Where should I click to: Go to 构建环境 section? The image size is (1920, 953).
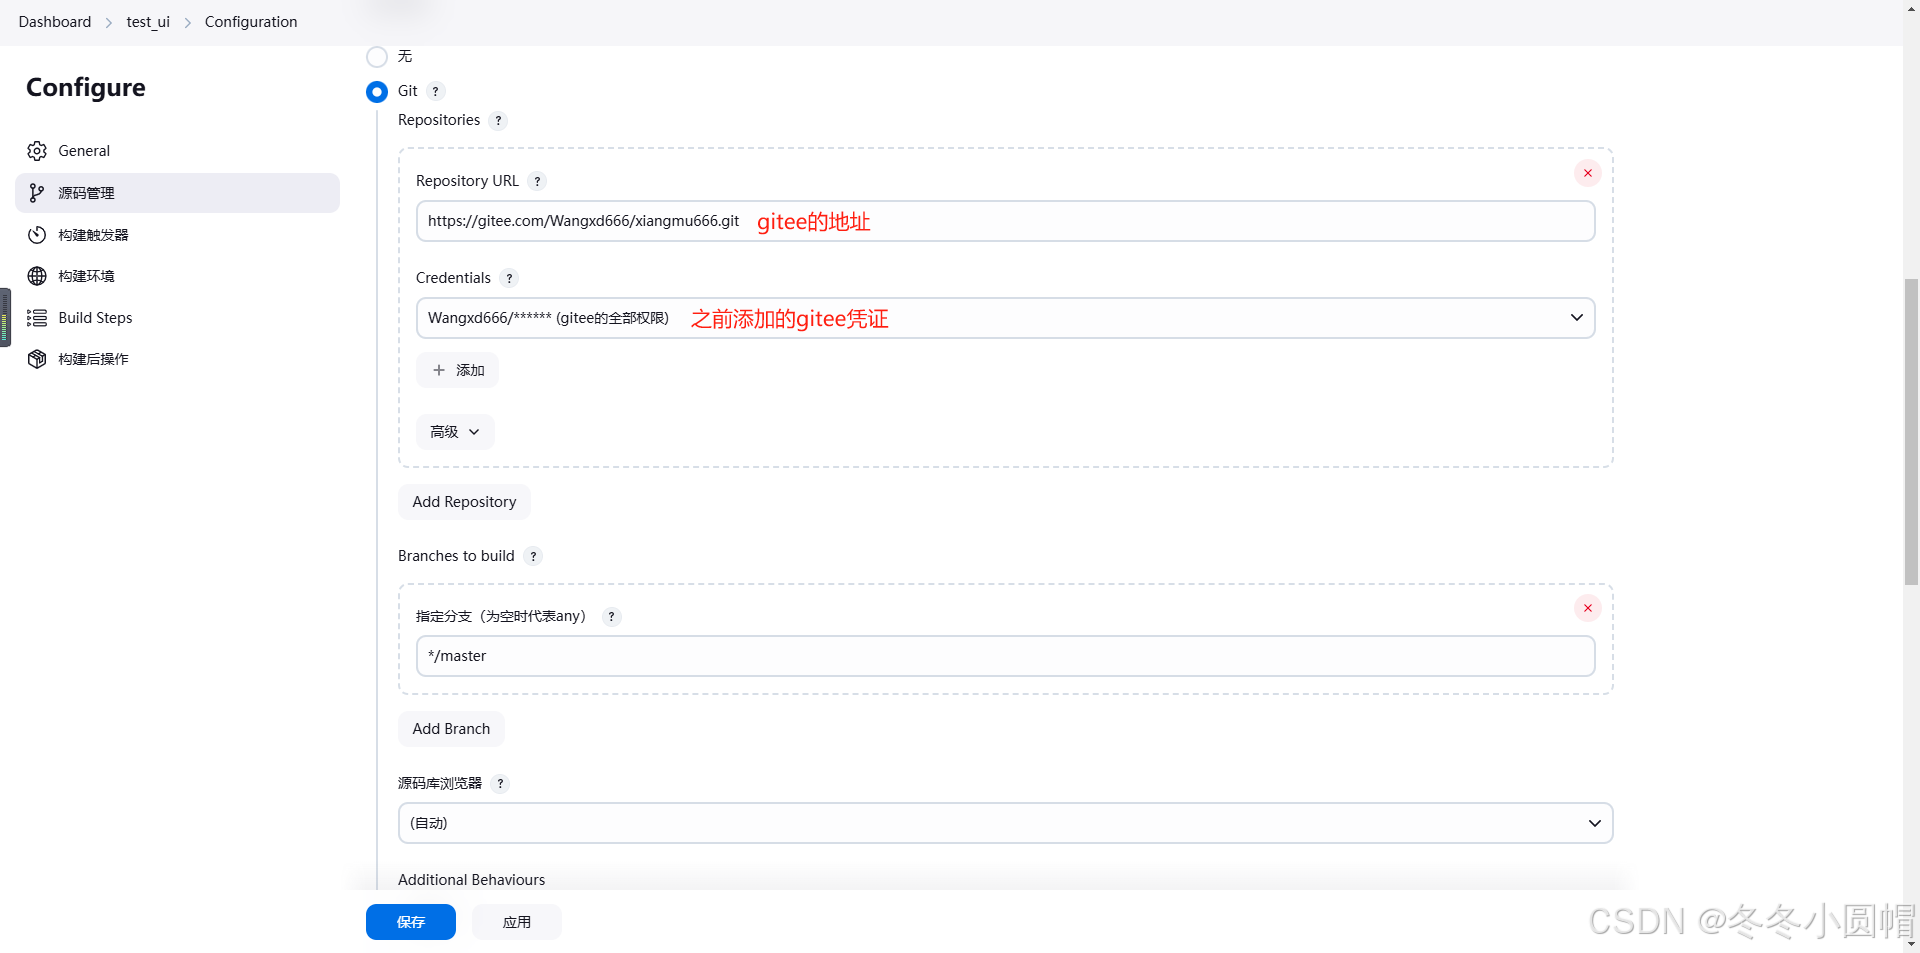tap(177, 276)
